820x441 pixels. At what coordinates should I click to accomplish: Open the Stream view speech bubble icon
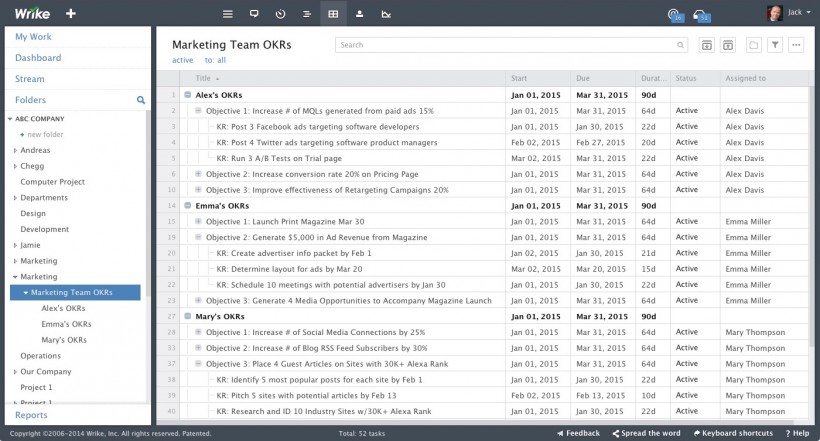[254, 14]
